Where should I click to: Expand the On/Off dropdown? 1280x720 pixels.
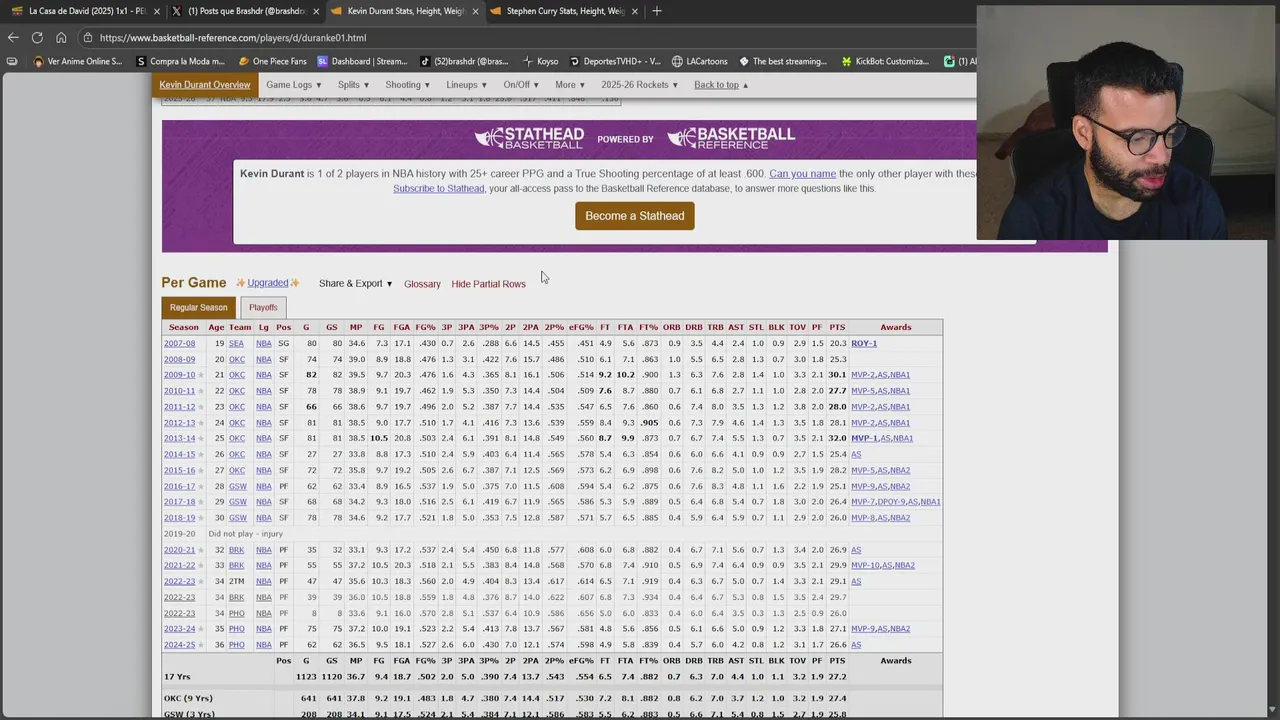pyautogui.click(x=520, y=85)
